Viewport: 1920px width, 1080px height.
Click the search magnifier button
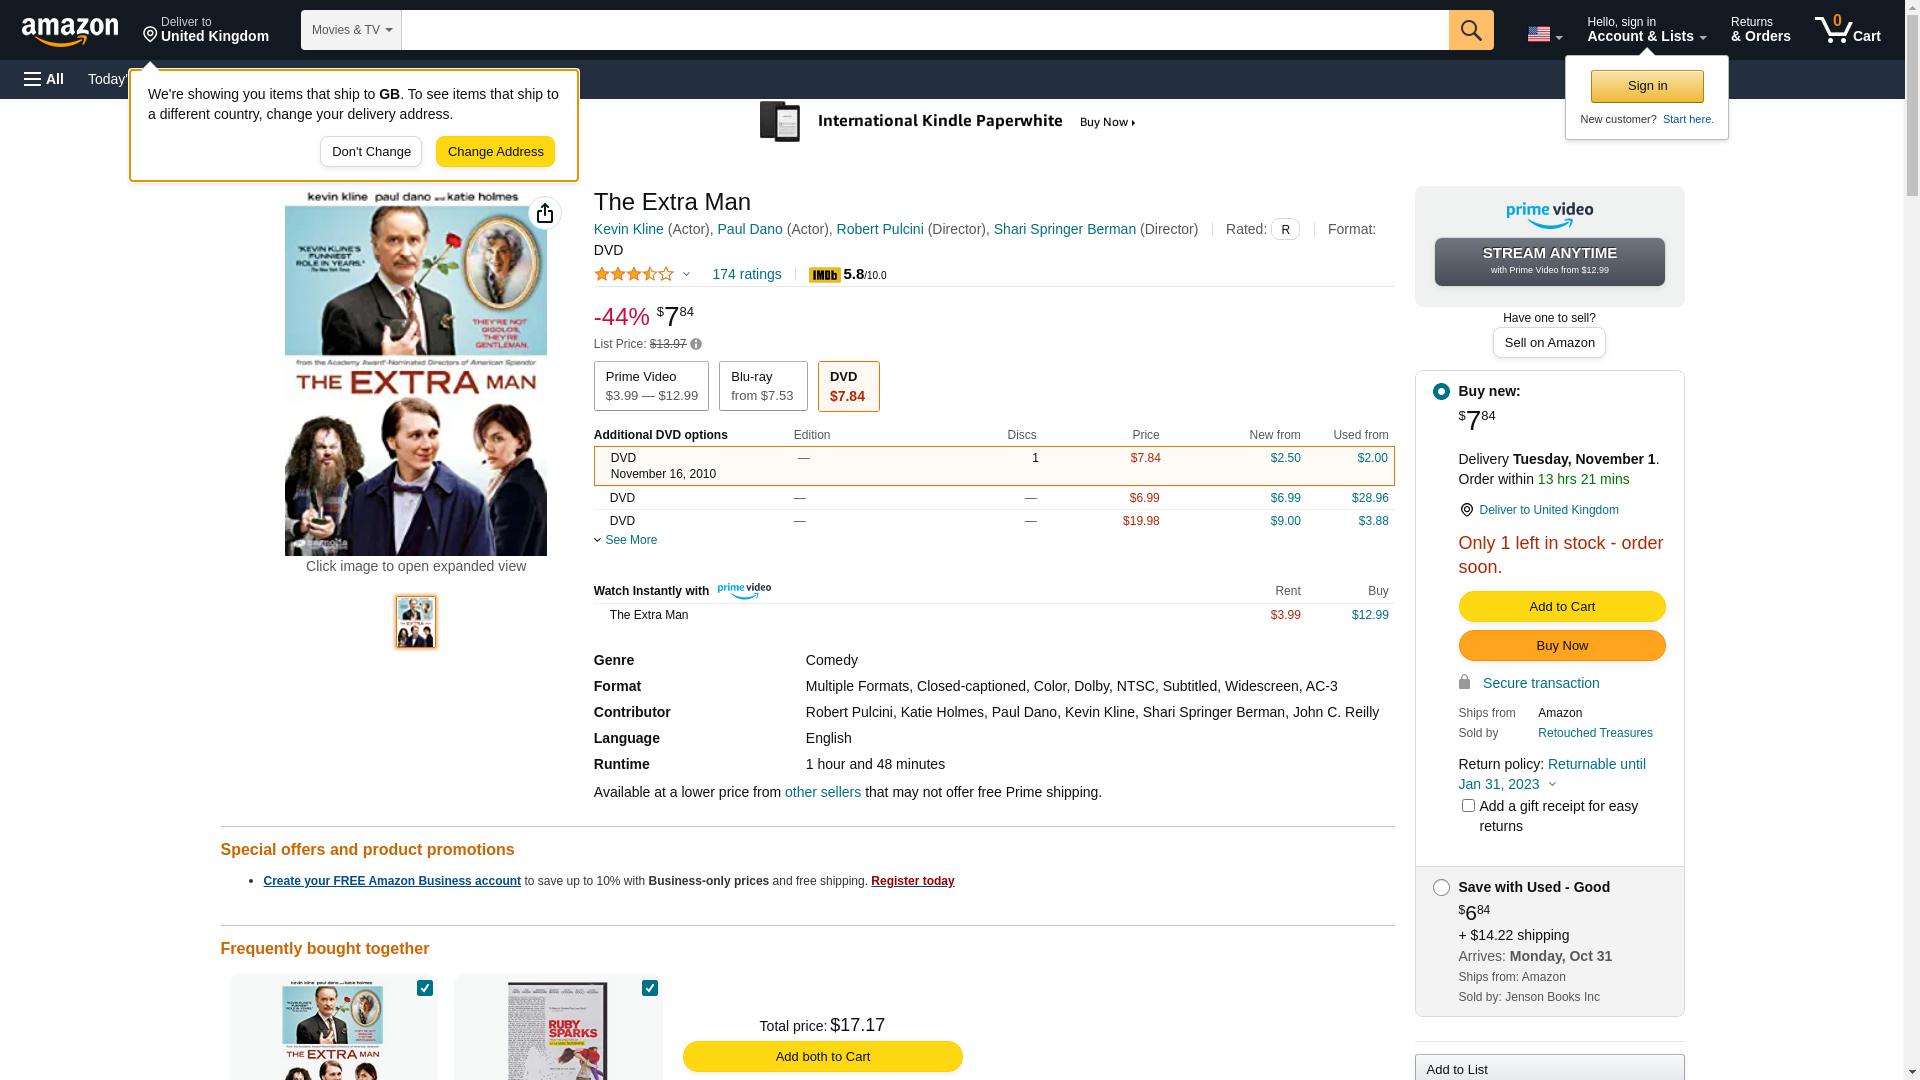click(1470, 30)
